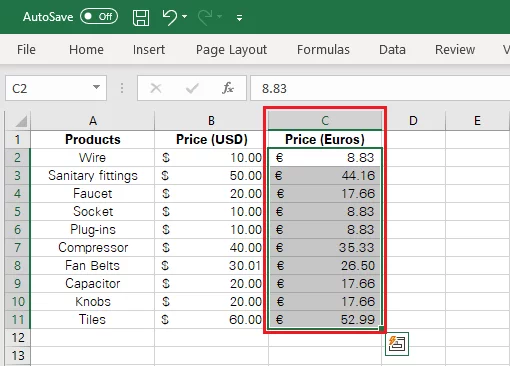Click the $60.00 price cell
This screenshot has width=510, height=366.
211,320
